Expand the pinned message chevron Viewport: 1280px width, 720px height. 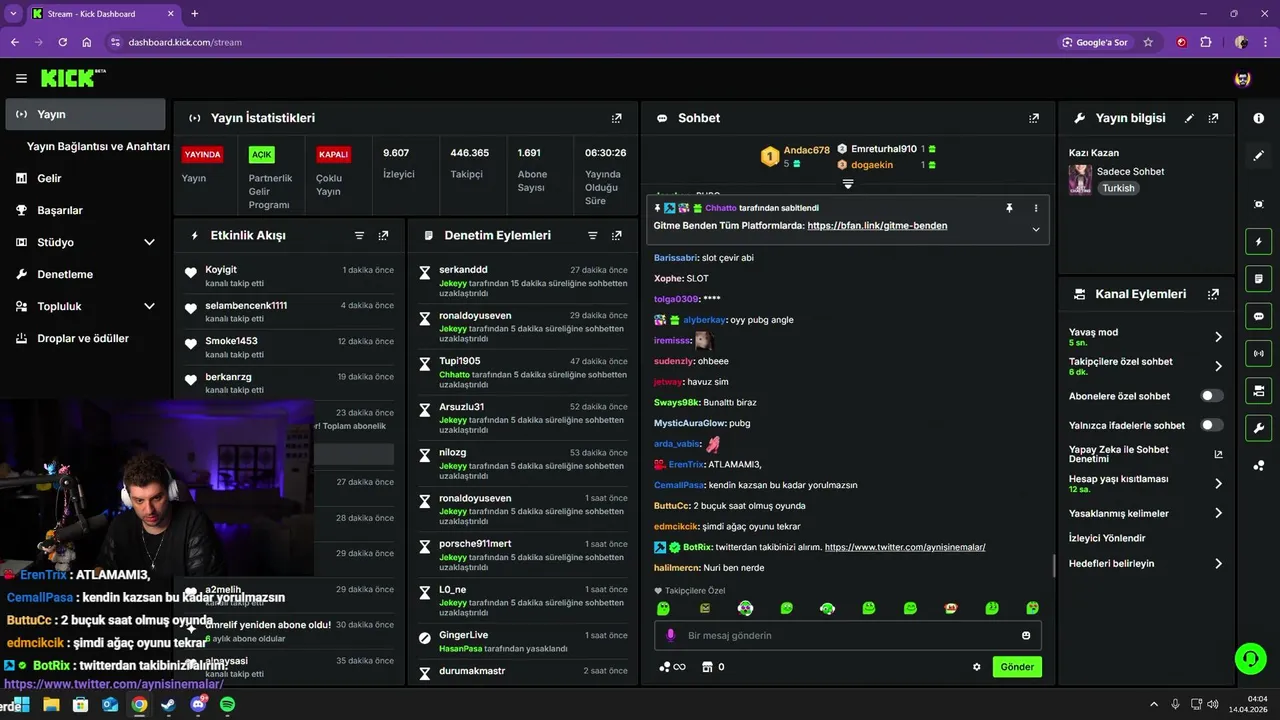1036,229
